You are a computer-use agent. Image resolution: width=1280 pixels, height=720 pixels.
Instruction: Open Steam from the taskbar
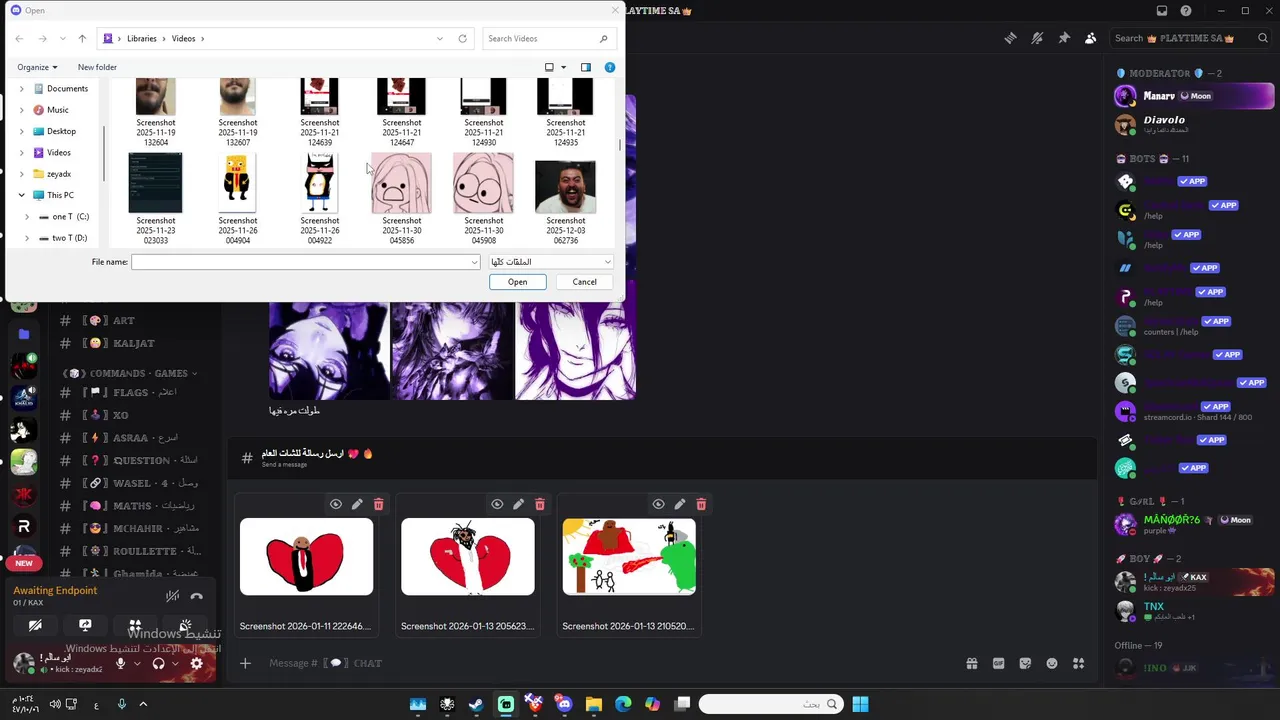(476, 704)
